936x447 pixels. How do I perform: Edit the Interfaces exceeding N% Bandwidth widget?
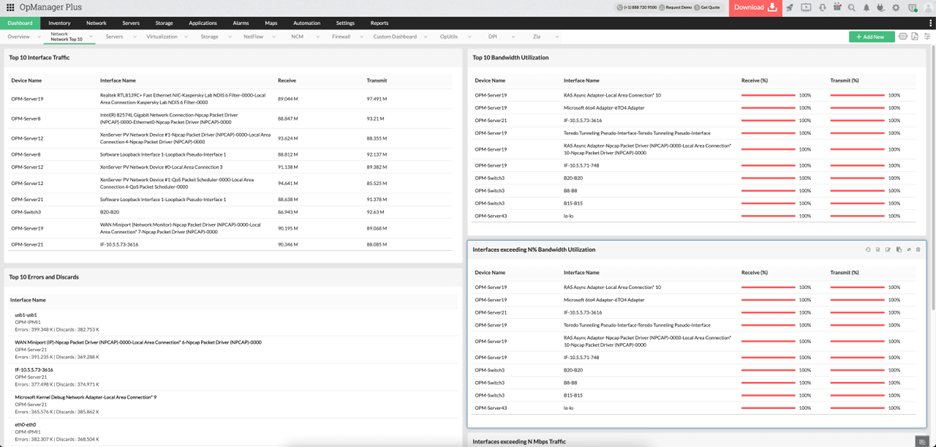[888, 250]
